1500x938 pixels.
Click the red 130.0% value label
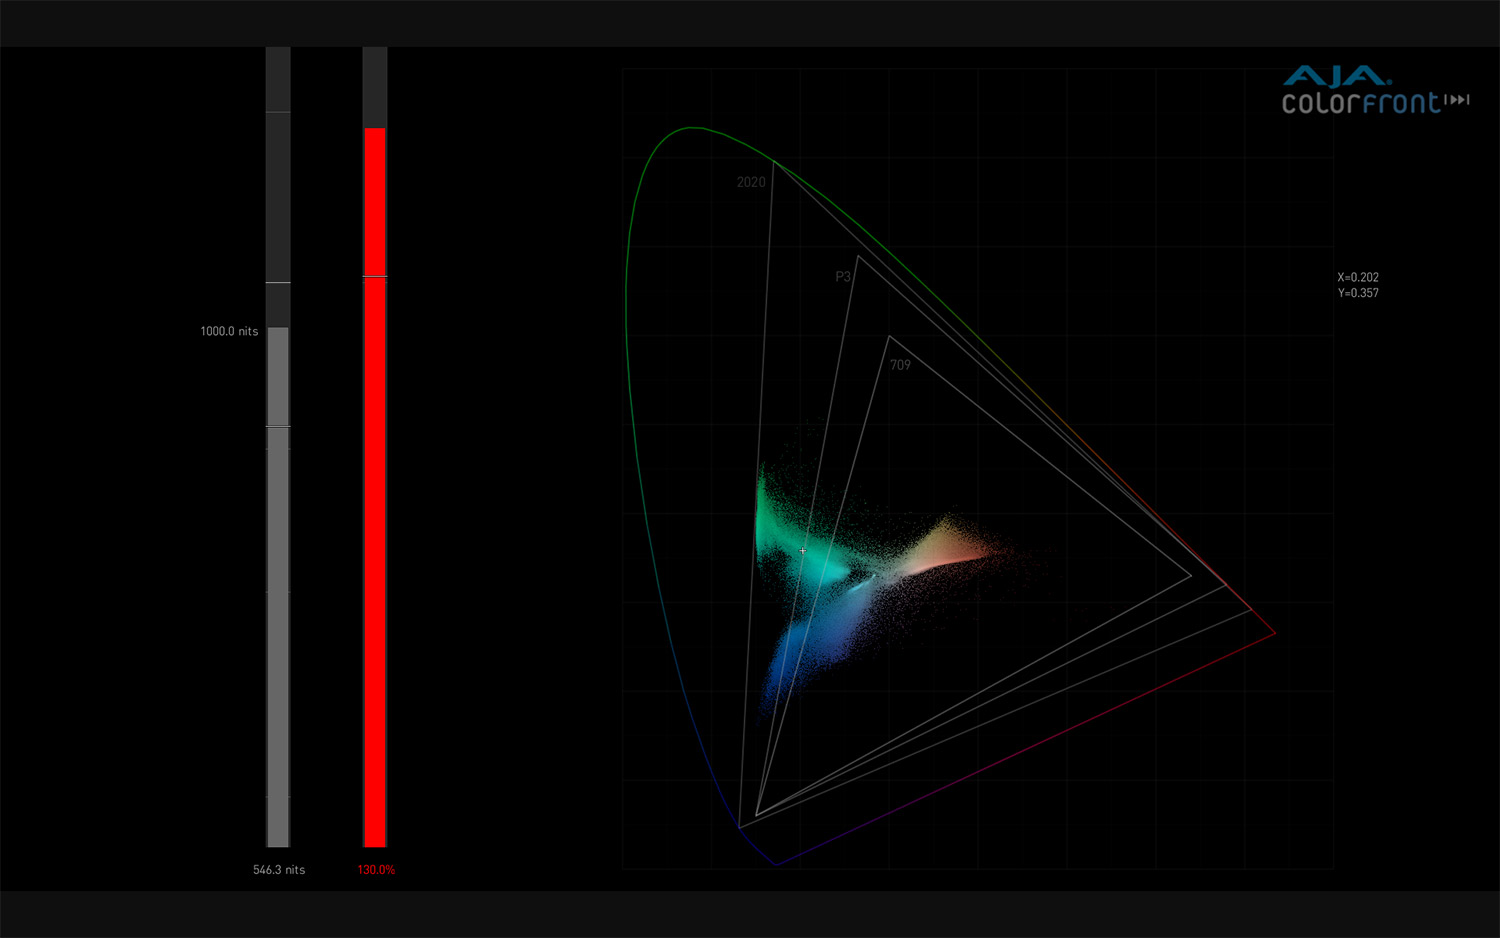[376, 870]
